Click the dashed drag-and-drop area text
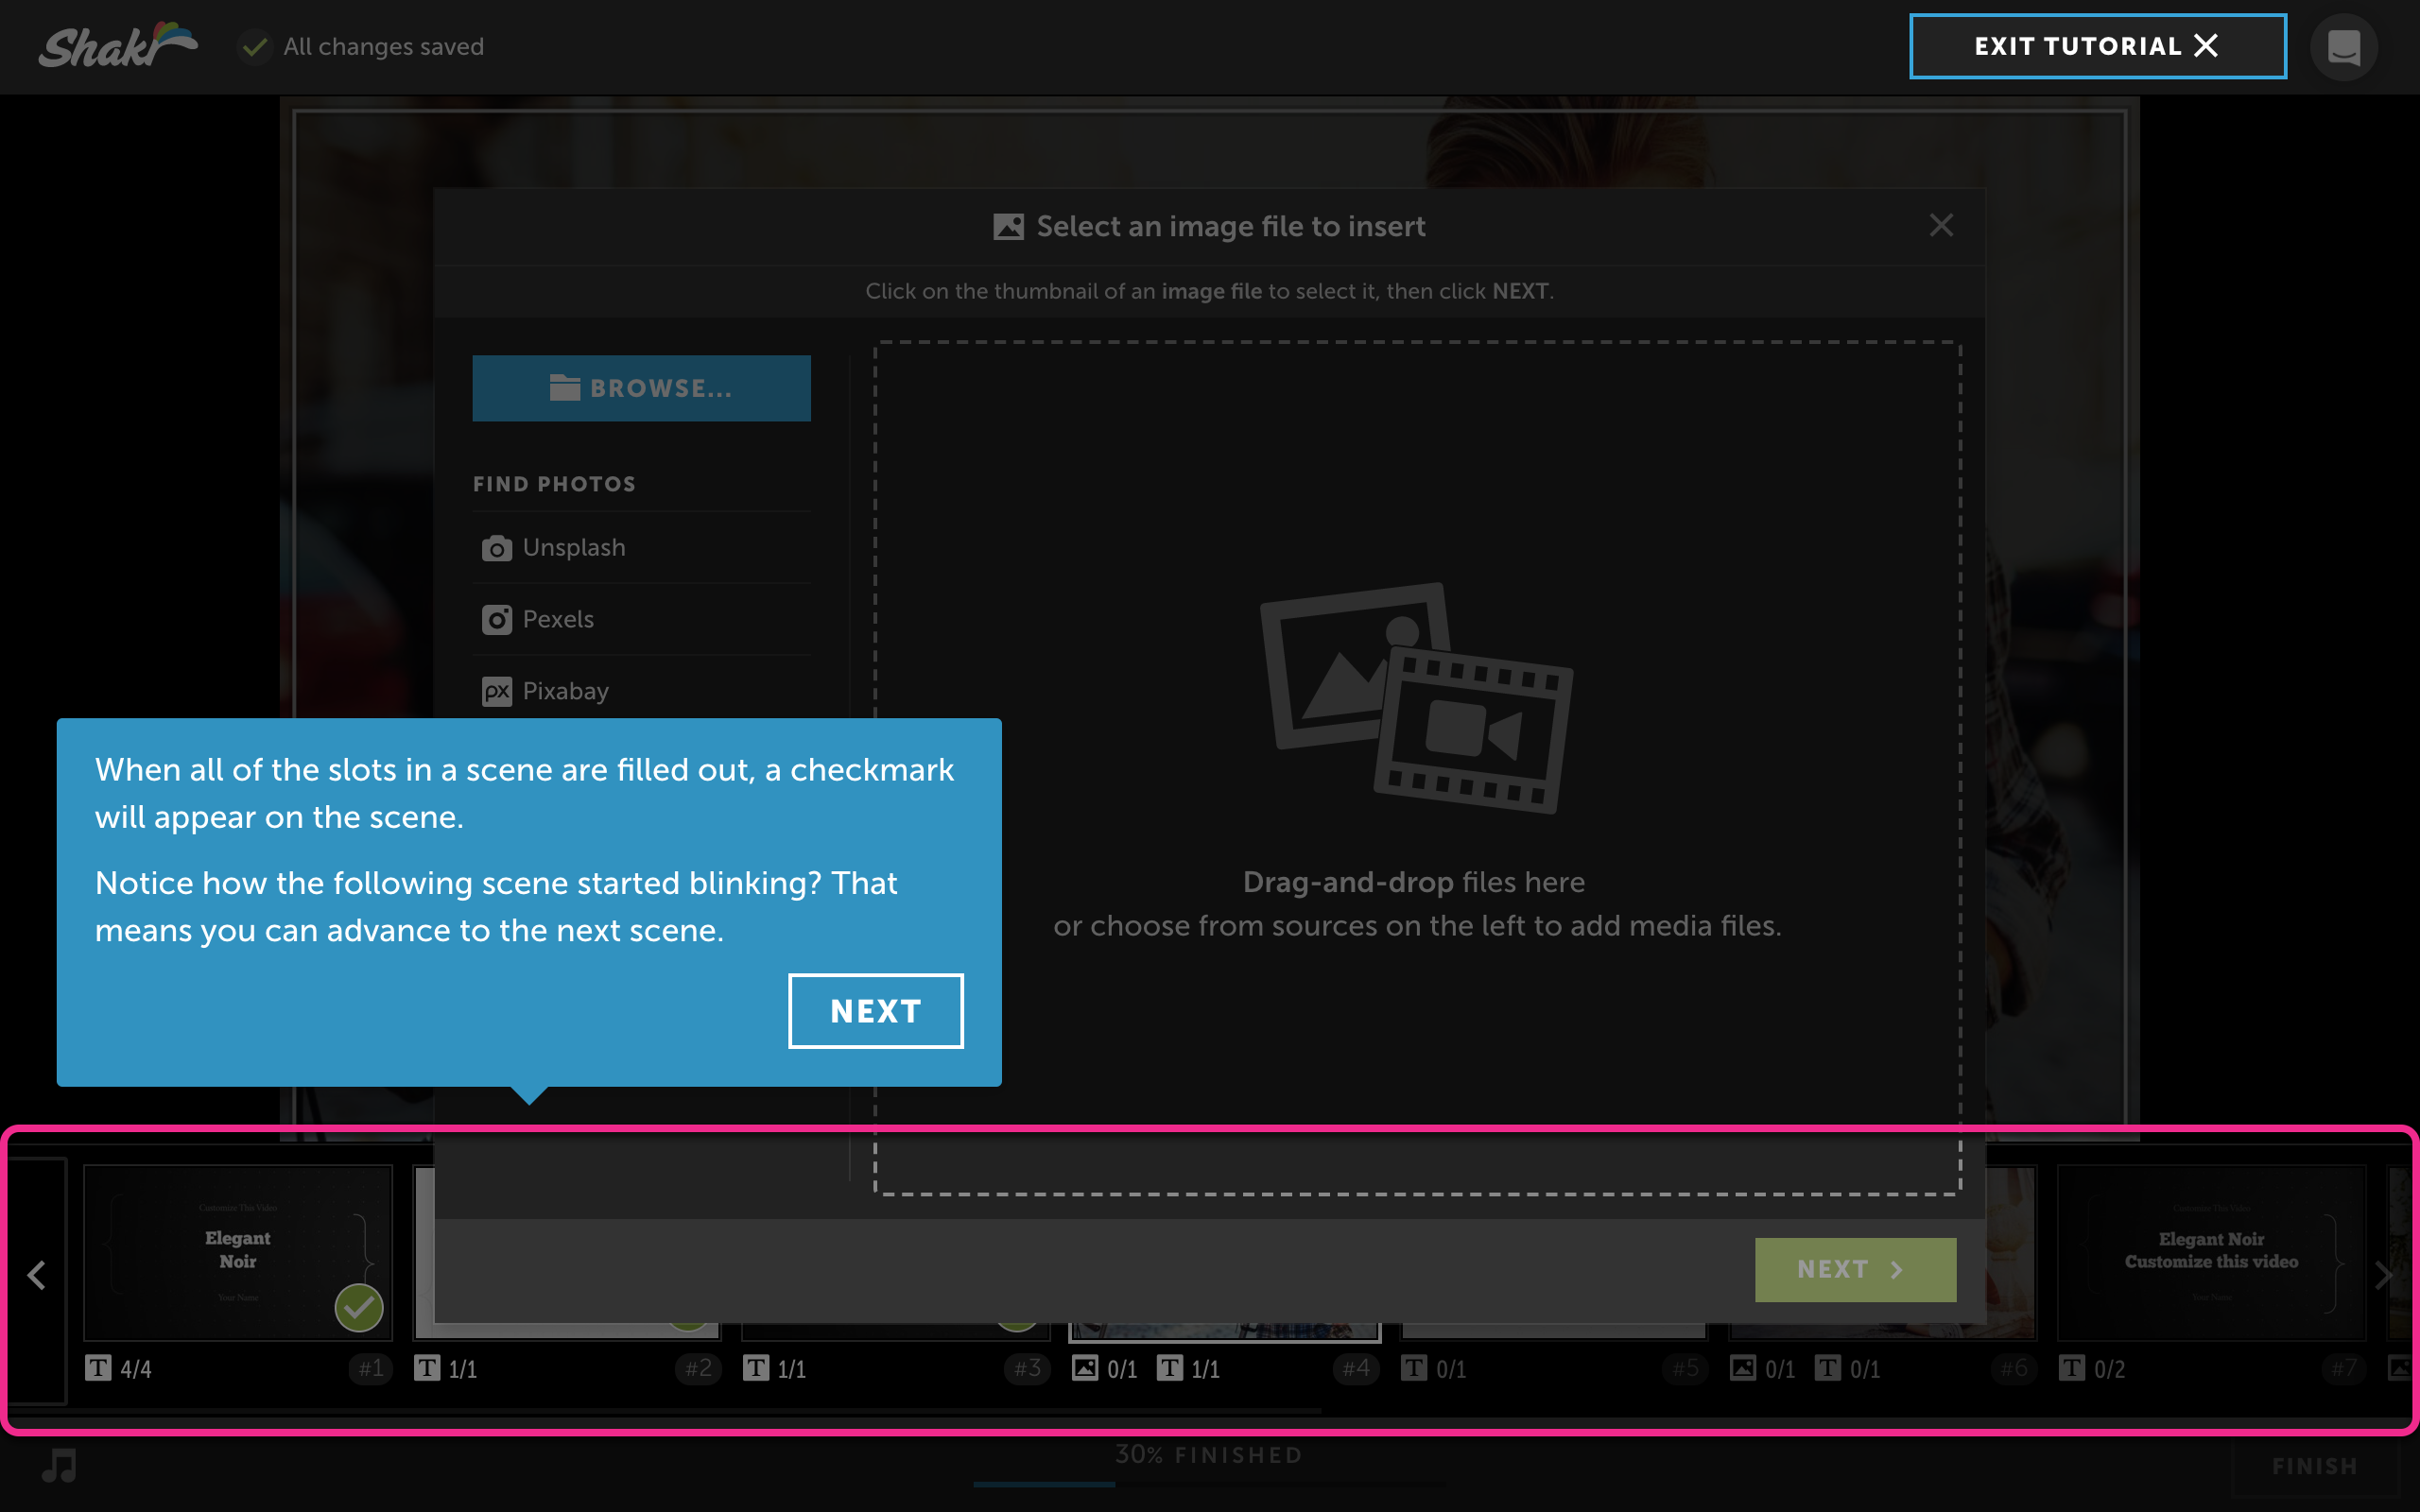The height and width of the screenshot is (1512, 2420). [1417, 904]
